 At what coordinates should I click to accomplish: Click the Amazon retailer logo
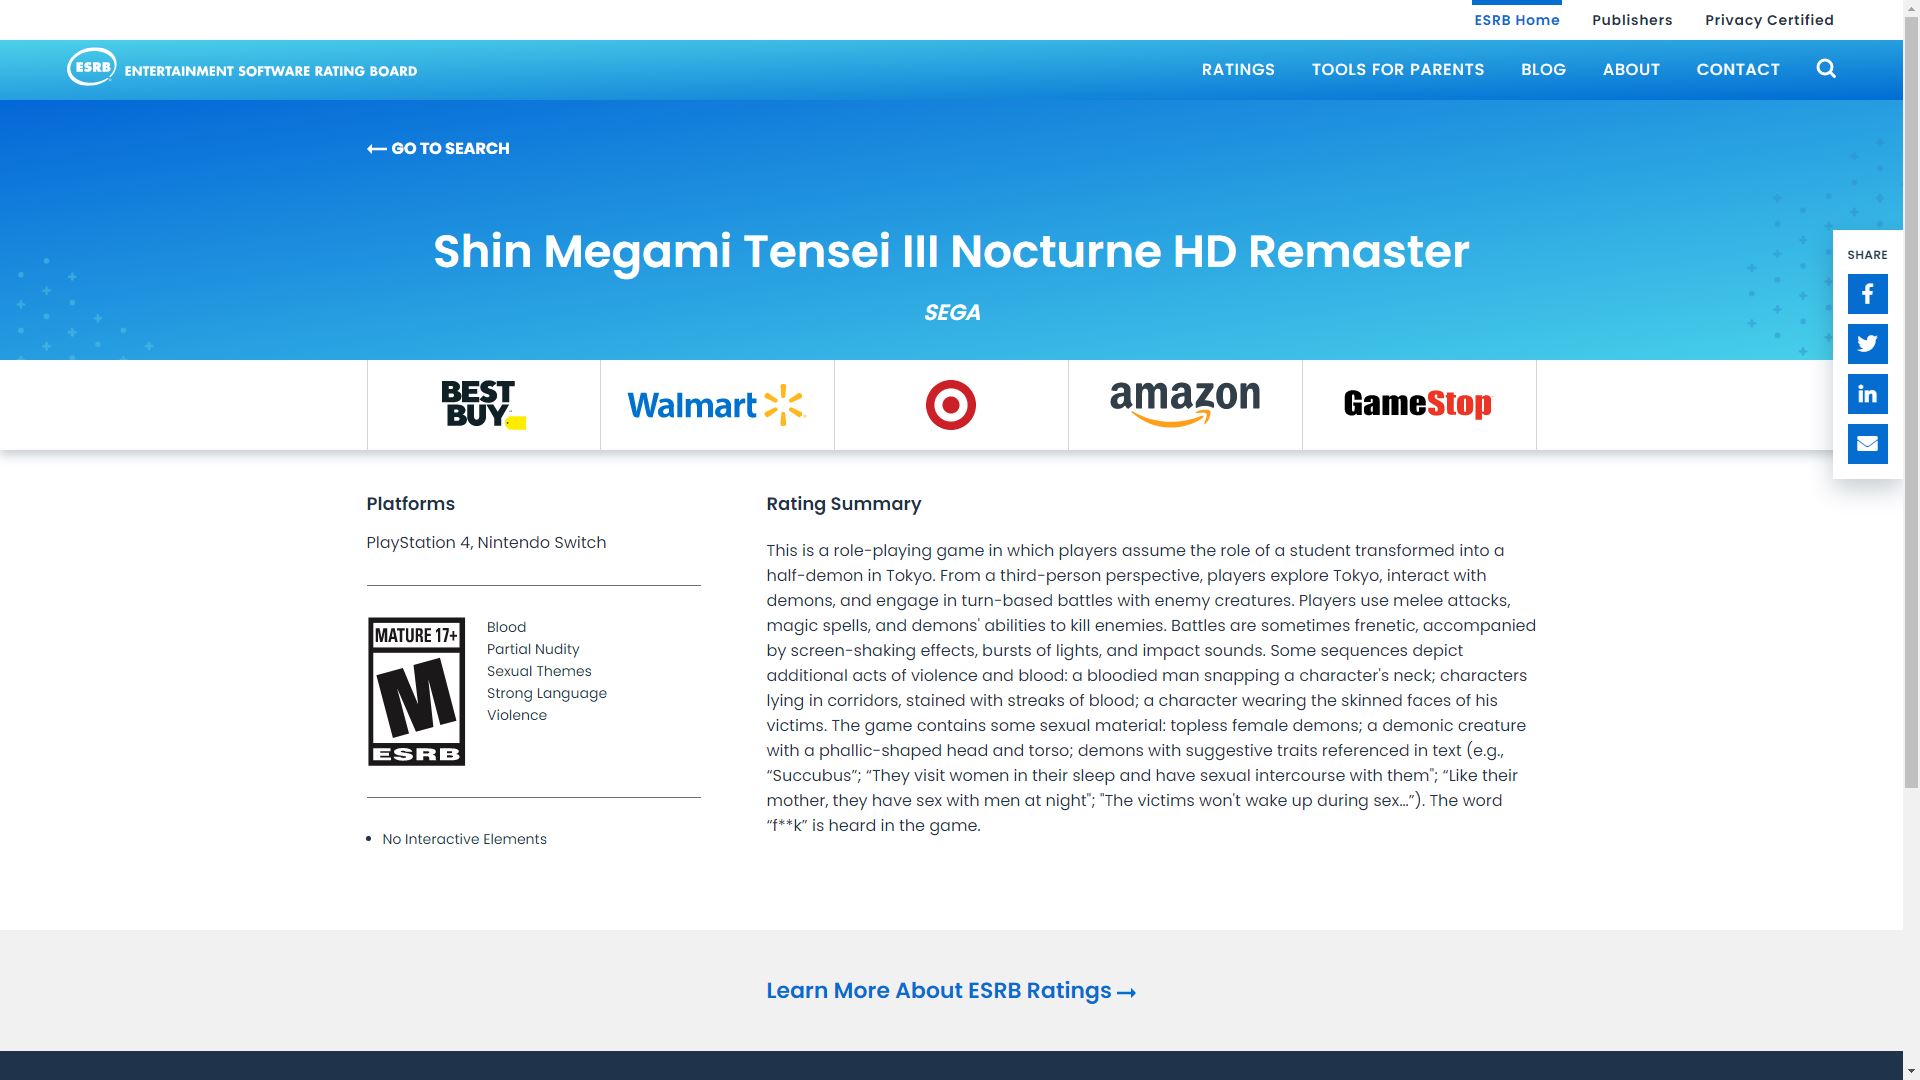[x=1184, y=404]
